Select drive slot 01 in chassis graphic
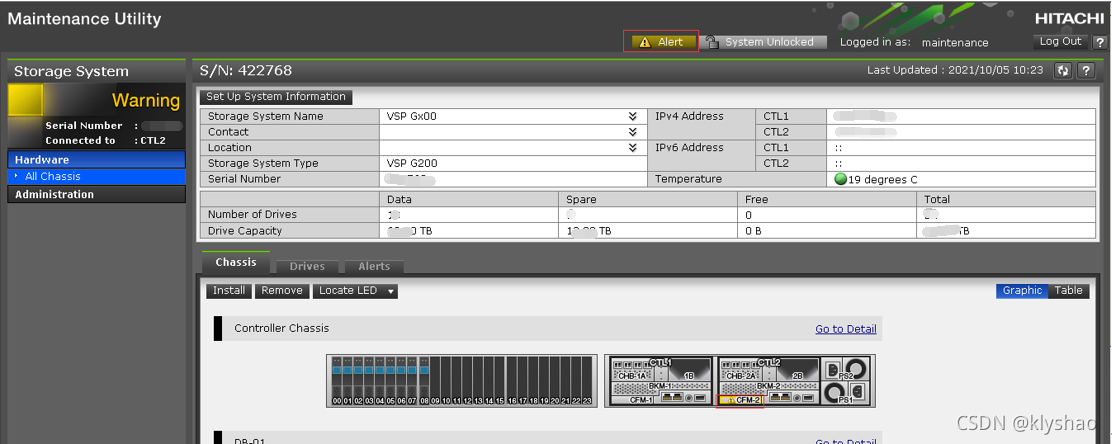Viewport: 1112px width, 444px height. pos(348,382)
